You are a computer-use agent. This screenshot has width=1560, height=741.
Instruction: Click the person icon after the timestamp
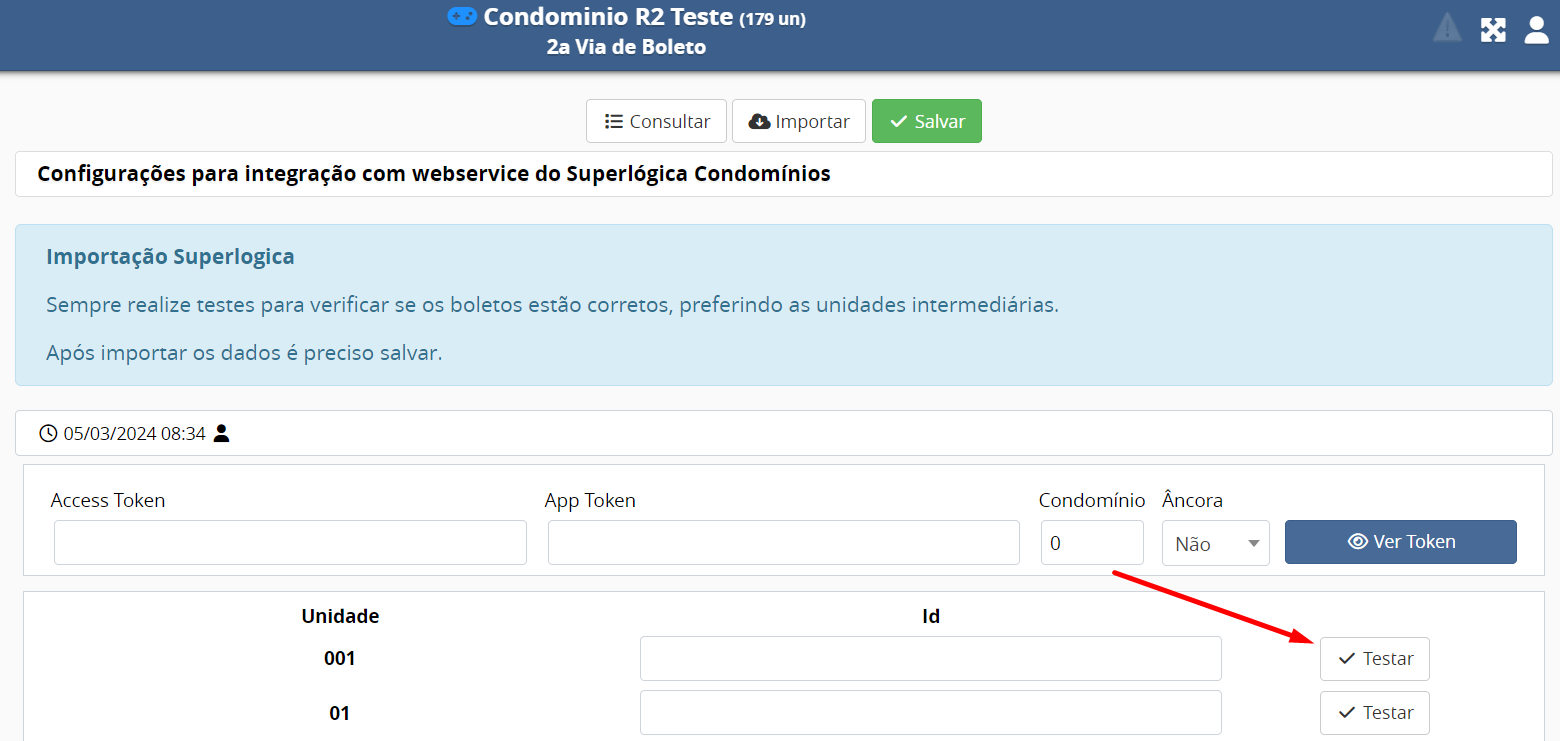point(222,433)
